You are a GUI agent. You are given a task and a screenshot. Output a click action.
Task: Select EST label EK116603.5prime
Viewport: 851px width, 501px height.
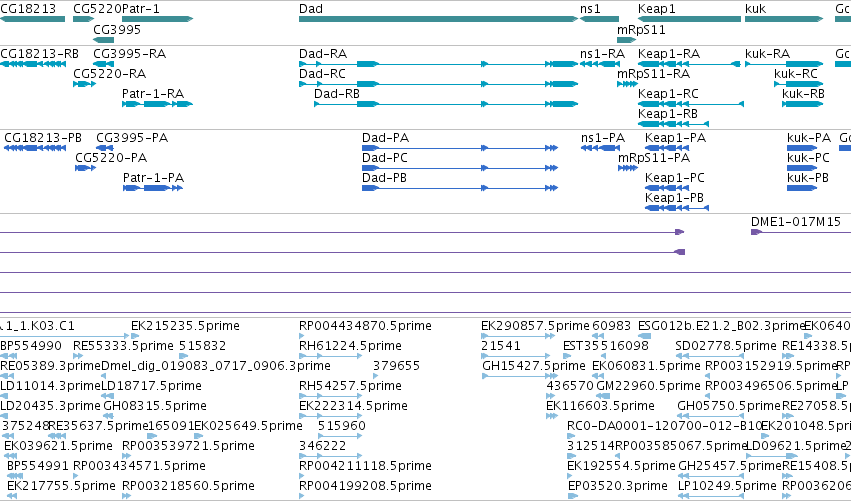600,406
